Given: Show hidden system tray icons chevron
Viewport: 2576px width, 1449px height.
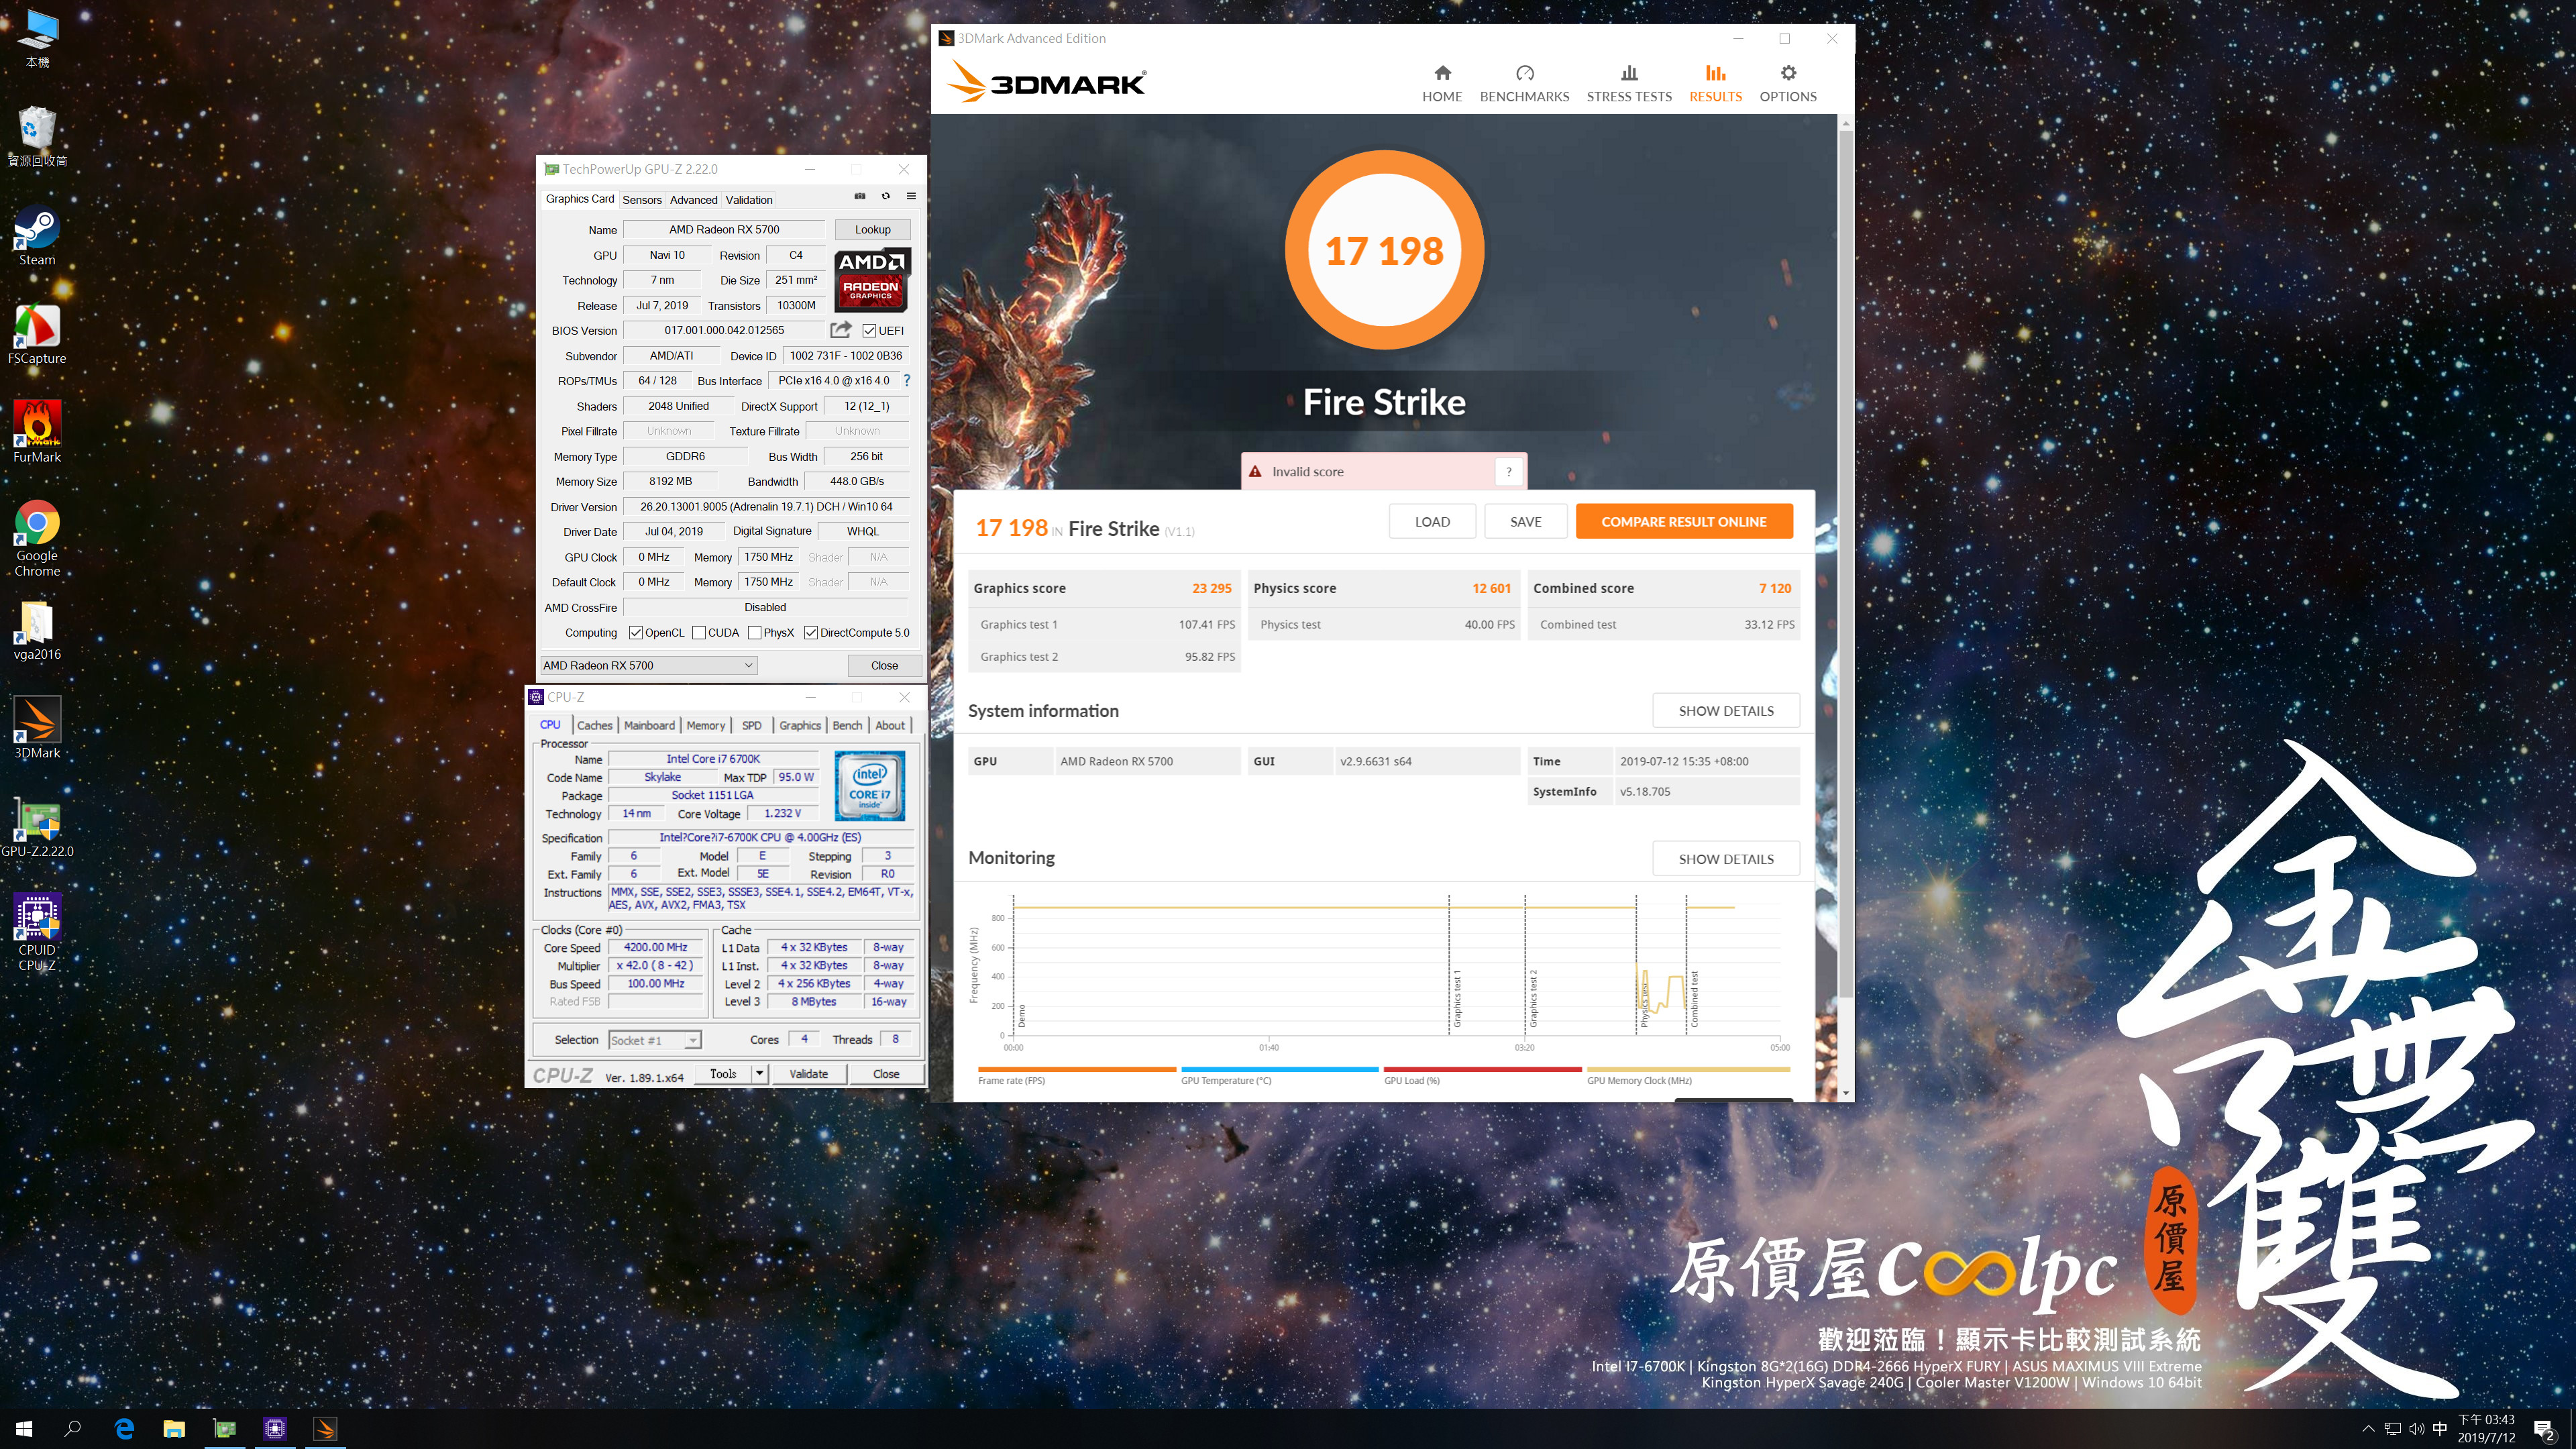Looking at the screenshot, I should point(2367,1429).
